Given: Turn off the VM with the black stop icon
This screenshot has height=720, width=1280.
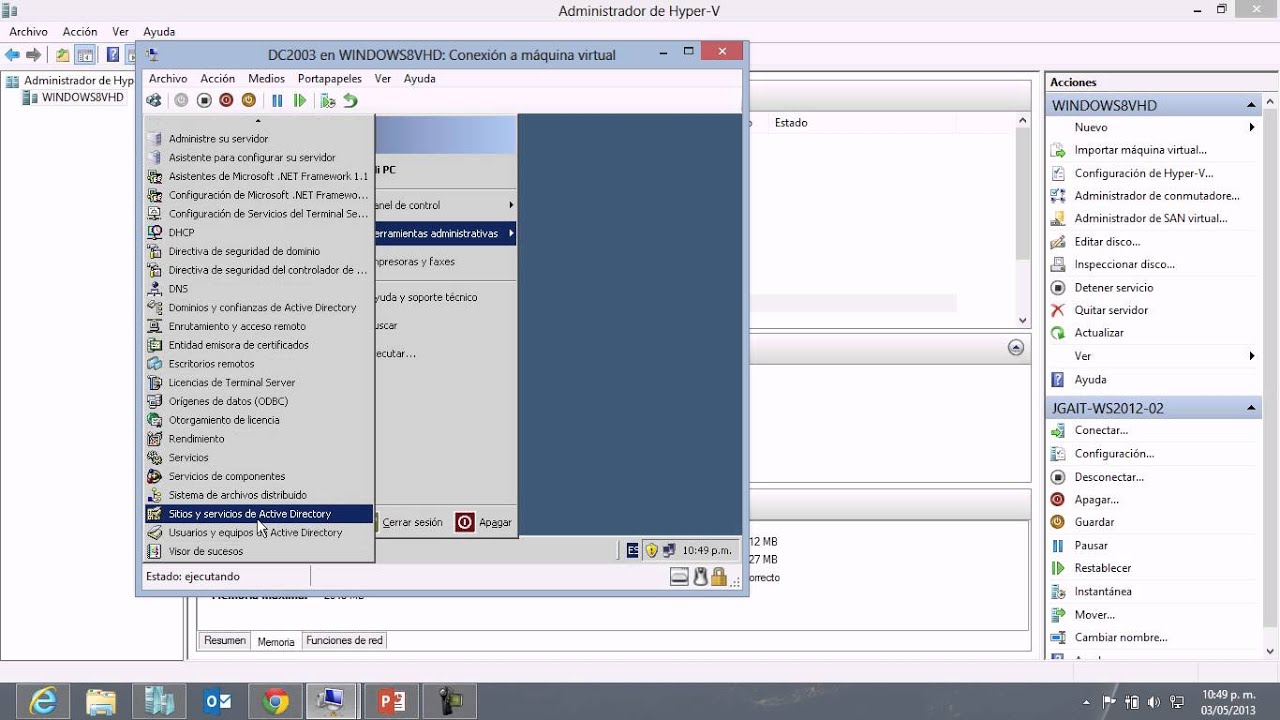Looking at the screenshot, I should (204, 100).
